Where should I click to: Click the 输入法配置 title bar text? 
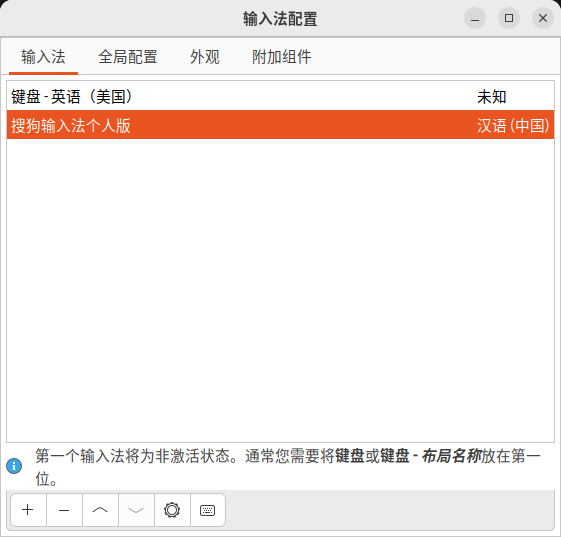coord(280,19)
